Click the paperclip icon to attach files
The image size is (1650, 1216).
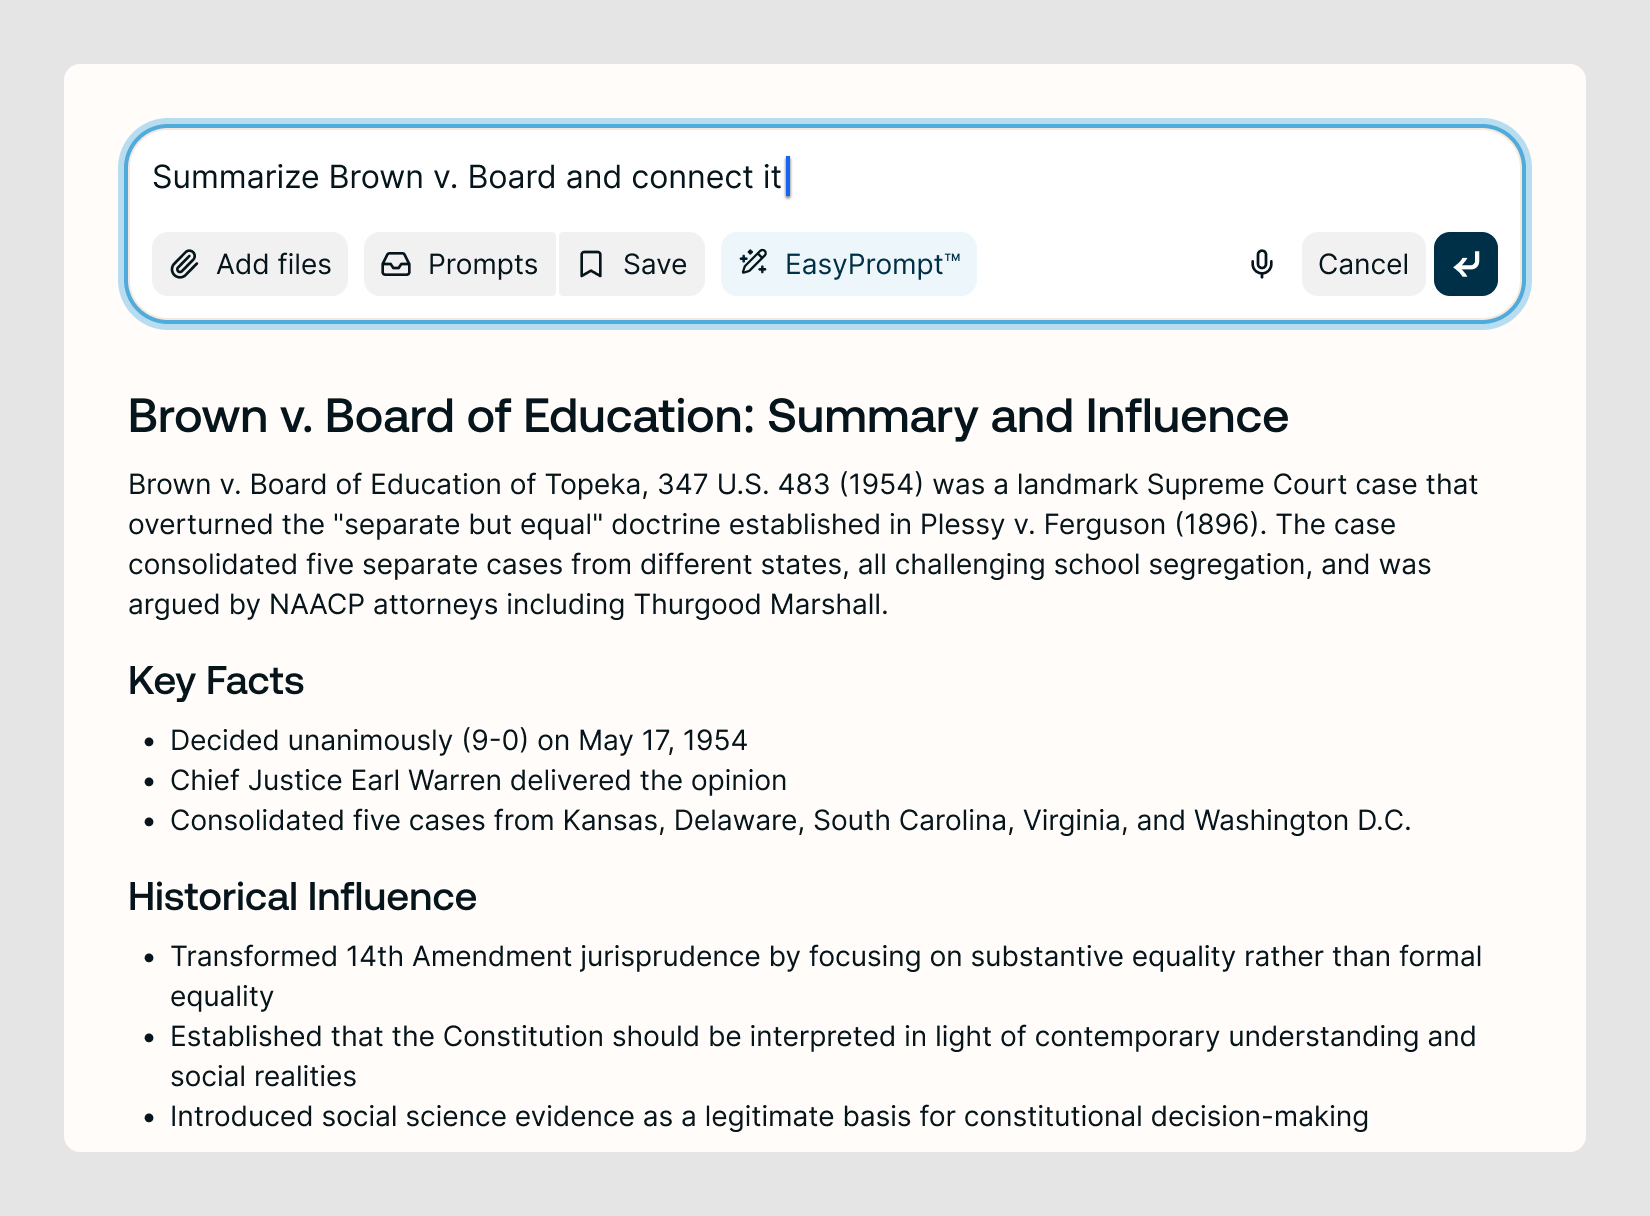point(184,264)
